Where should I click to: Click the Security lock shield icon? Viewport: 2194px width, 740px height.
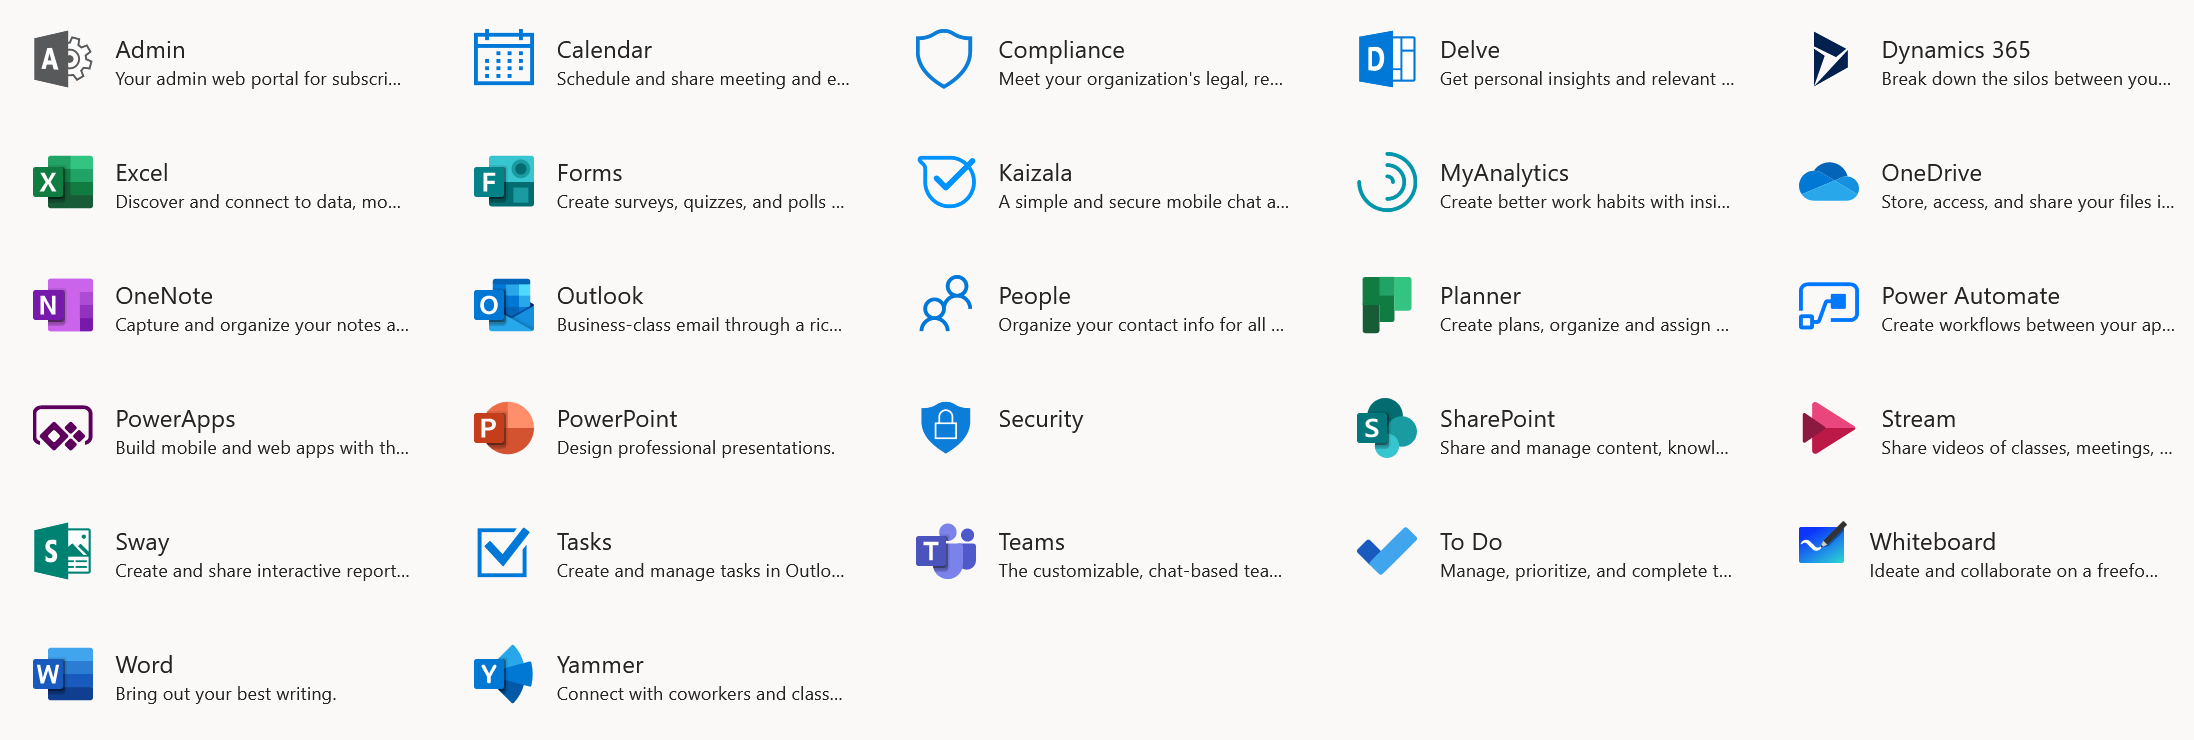946,427
